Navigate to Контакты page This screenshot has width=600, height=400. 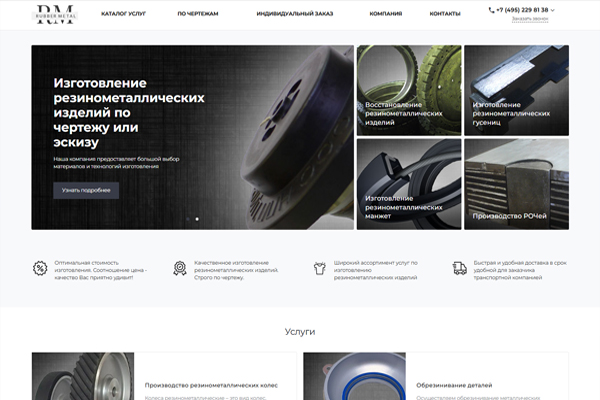pos(445,14)
